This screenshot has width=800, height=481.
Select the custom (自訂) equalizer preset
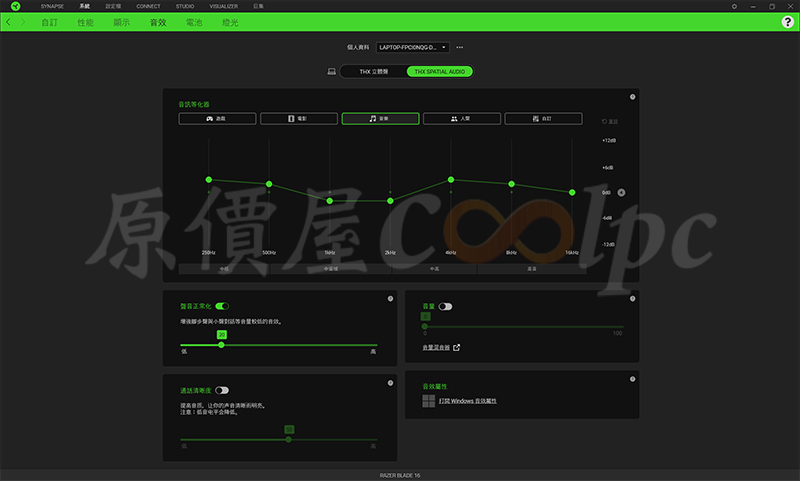[543, 118]
